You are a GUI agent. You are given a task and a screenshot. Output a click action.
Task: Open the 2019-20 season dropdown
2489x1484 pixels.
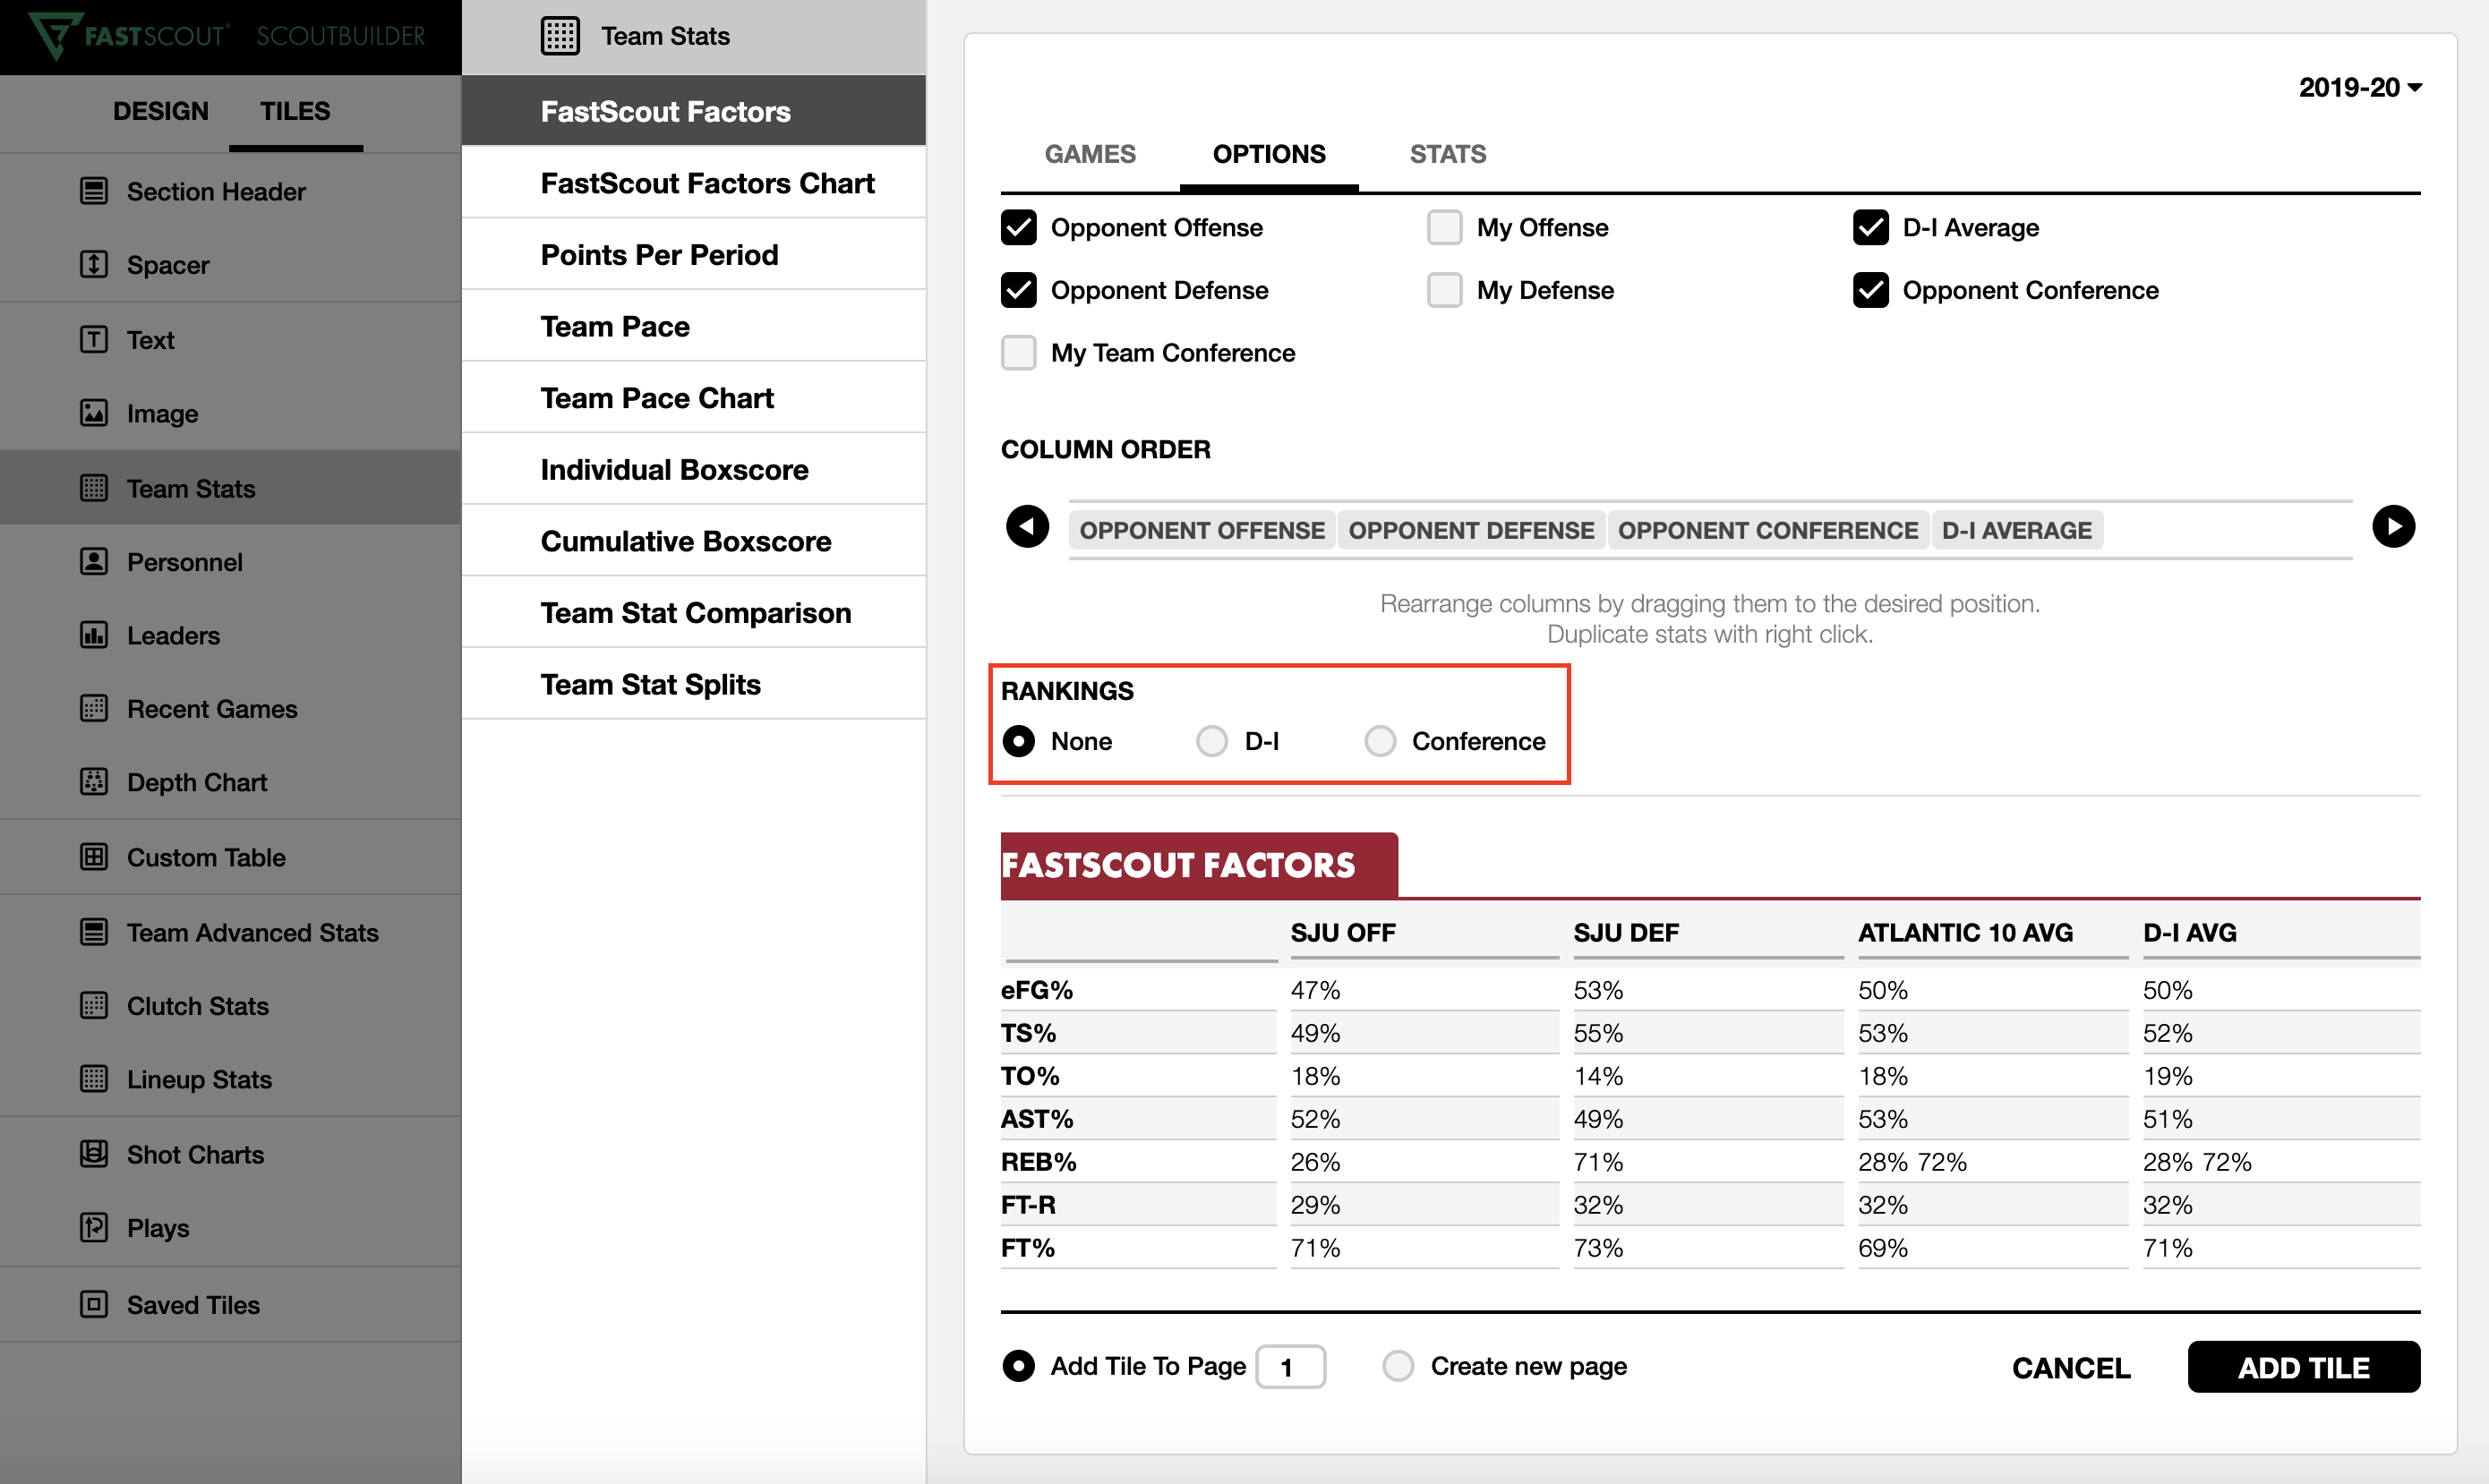coord(2360,88)
